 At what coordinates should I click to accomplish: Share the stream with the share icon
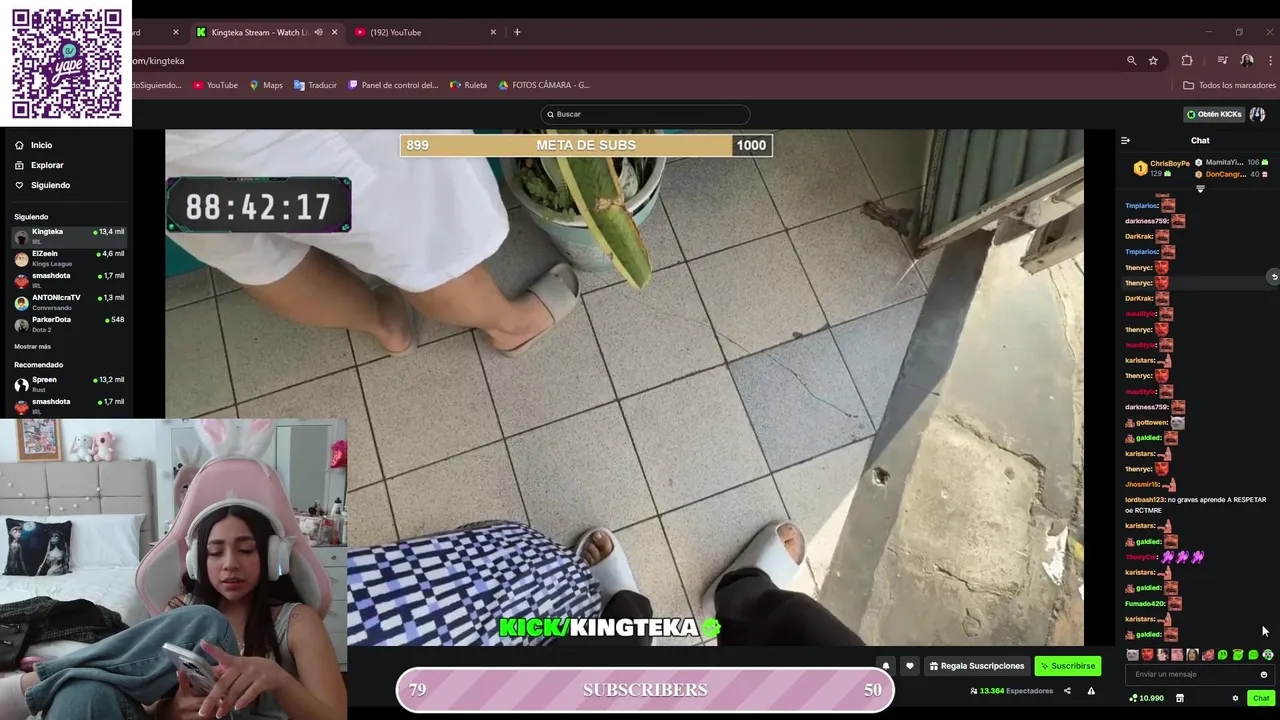pyautogui.click(x=1067, y=691)
